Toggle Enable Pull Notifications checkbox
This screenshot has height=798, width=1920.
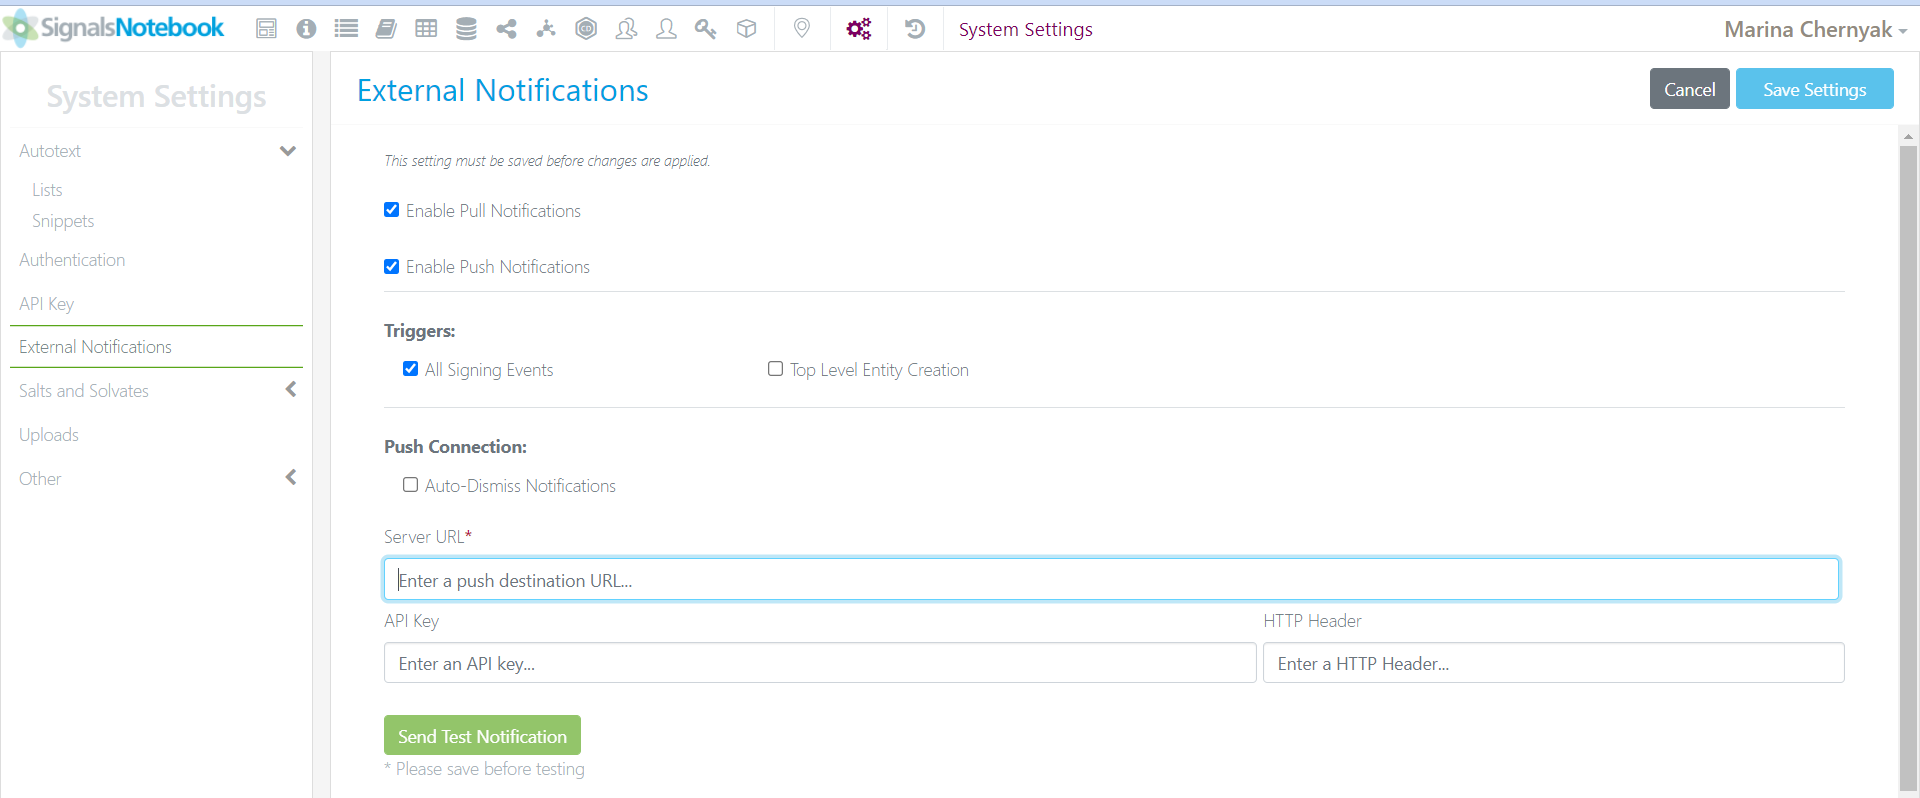pos(392,210)
